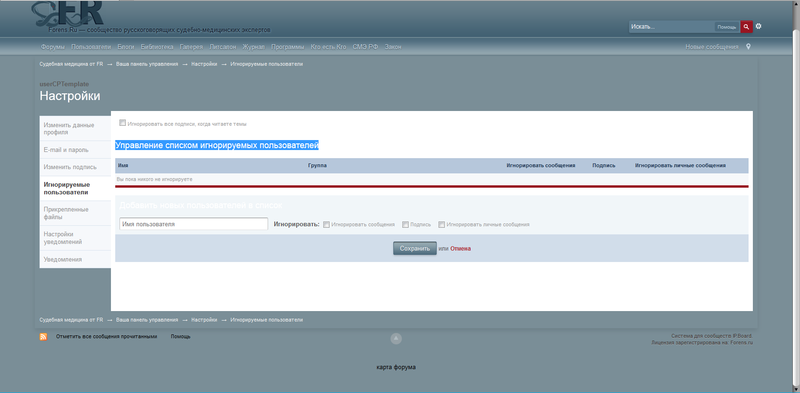This screenshot has height=393, width=800.
Task: Check Игнорировать личные сообщения checkbox
Action: click(x=442, y=224)
